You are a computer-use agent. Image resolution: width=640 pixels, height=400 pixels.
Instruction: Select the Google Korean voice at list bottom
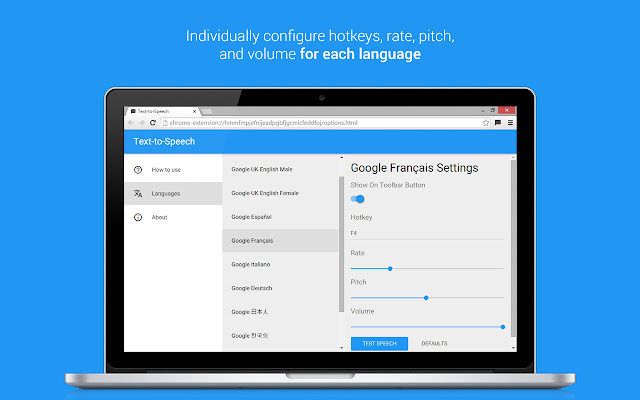click(x=280, y=336)
